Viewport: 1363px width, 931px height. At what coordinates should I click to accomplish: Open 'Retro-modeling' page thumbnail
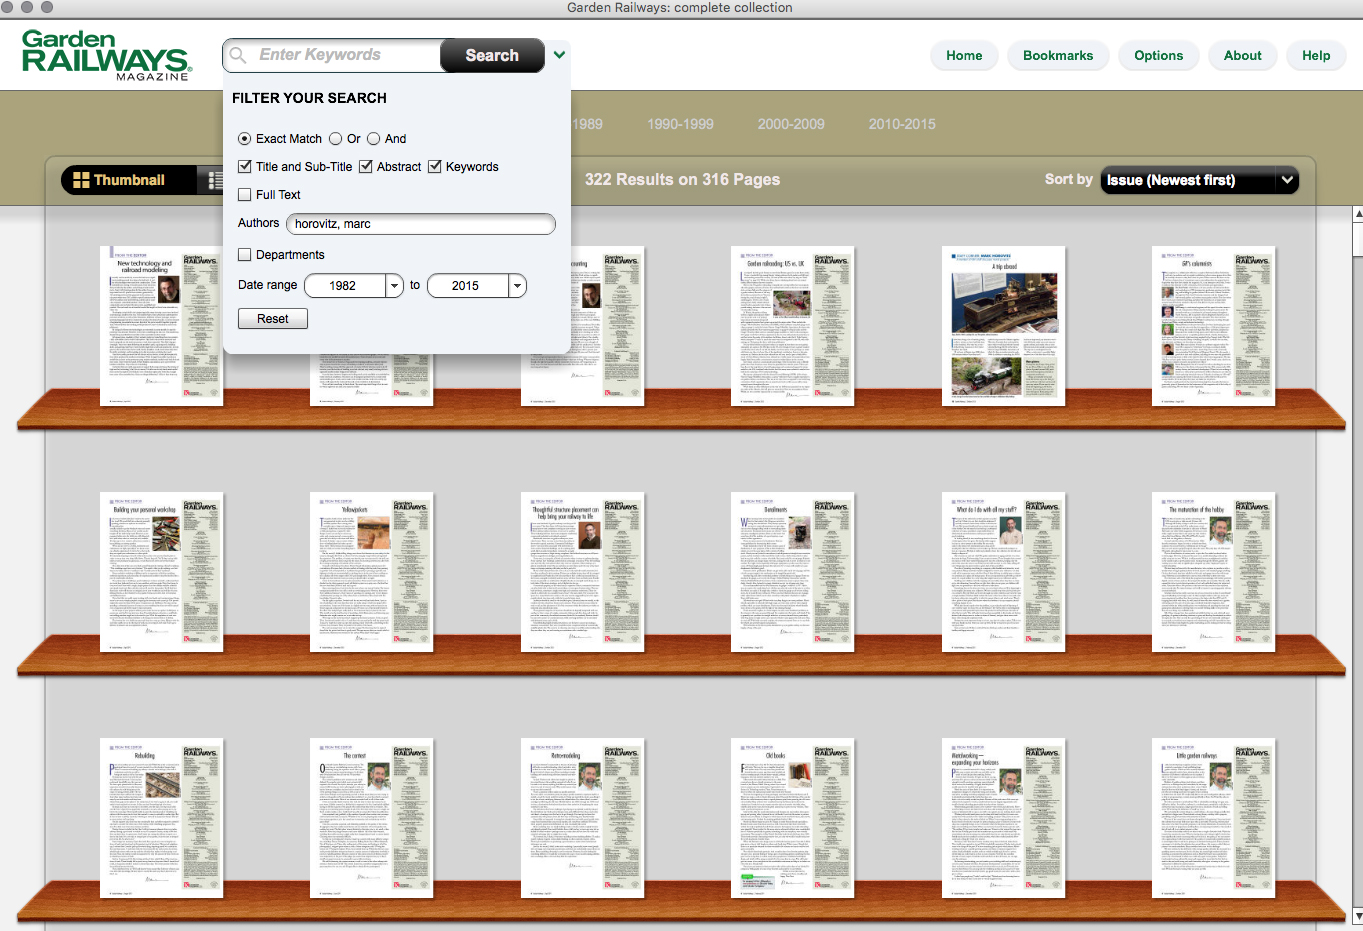(582, 818)
